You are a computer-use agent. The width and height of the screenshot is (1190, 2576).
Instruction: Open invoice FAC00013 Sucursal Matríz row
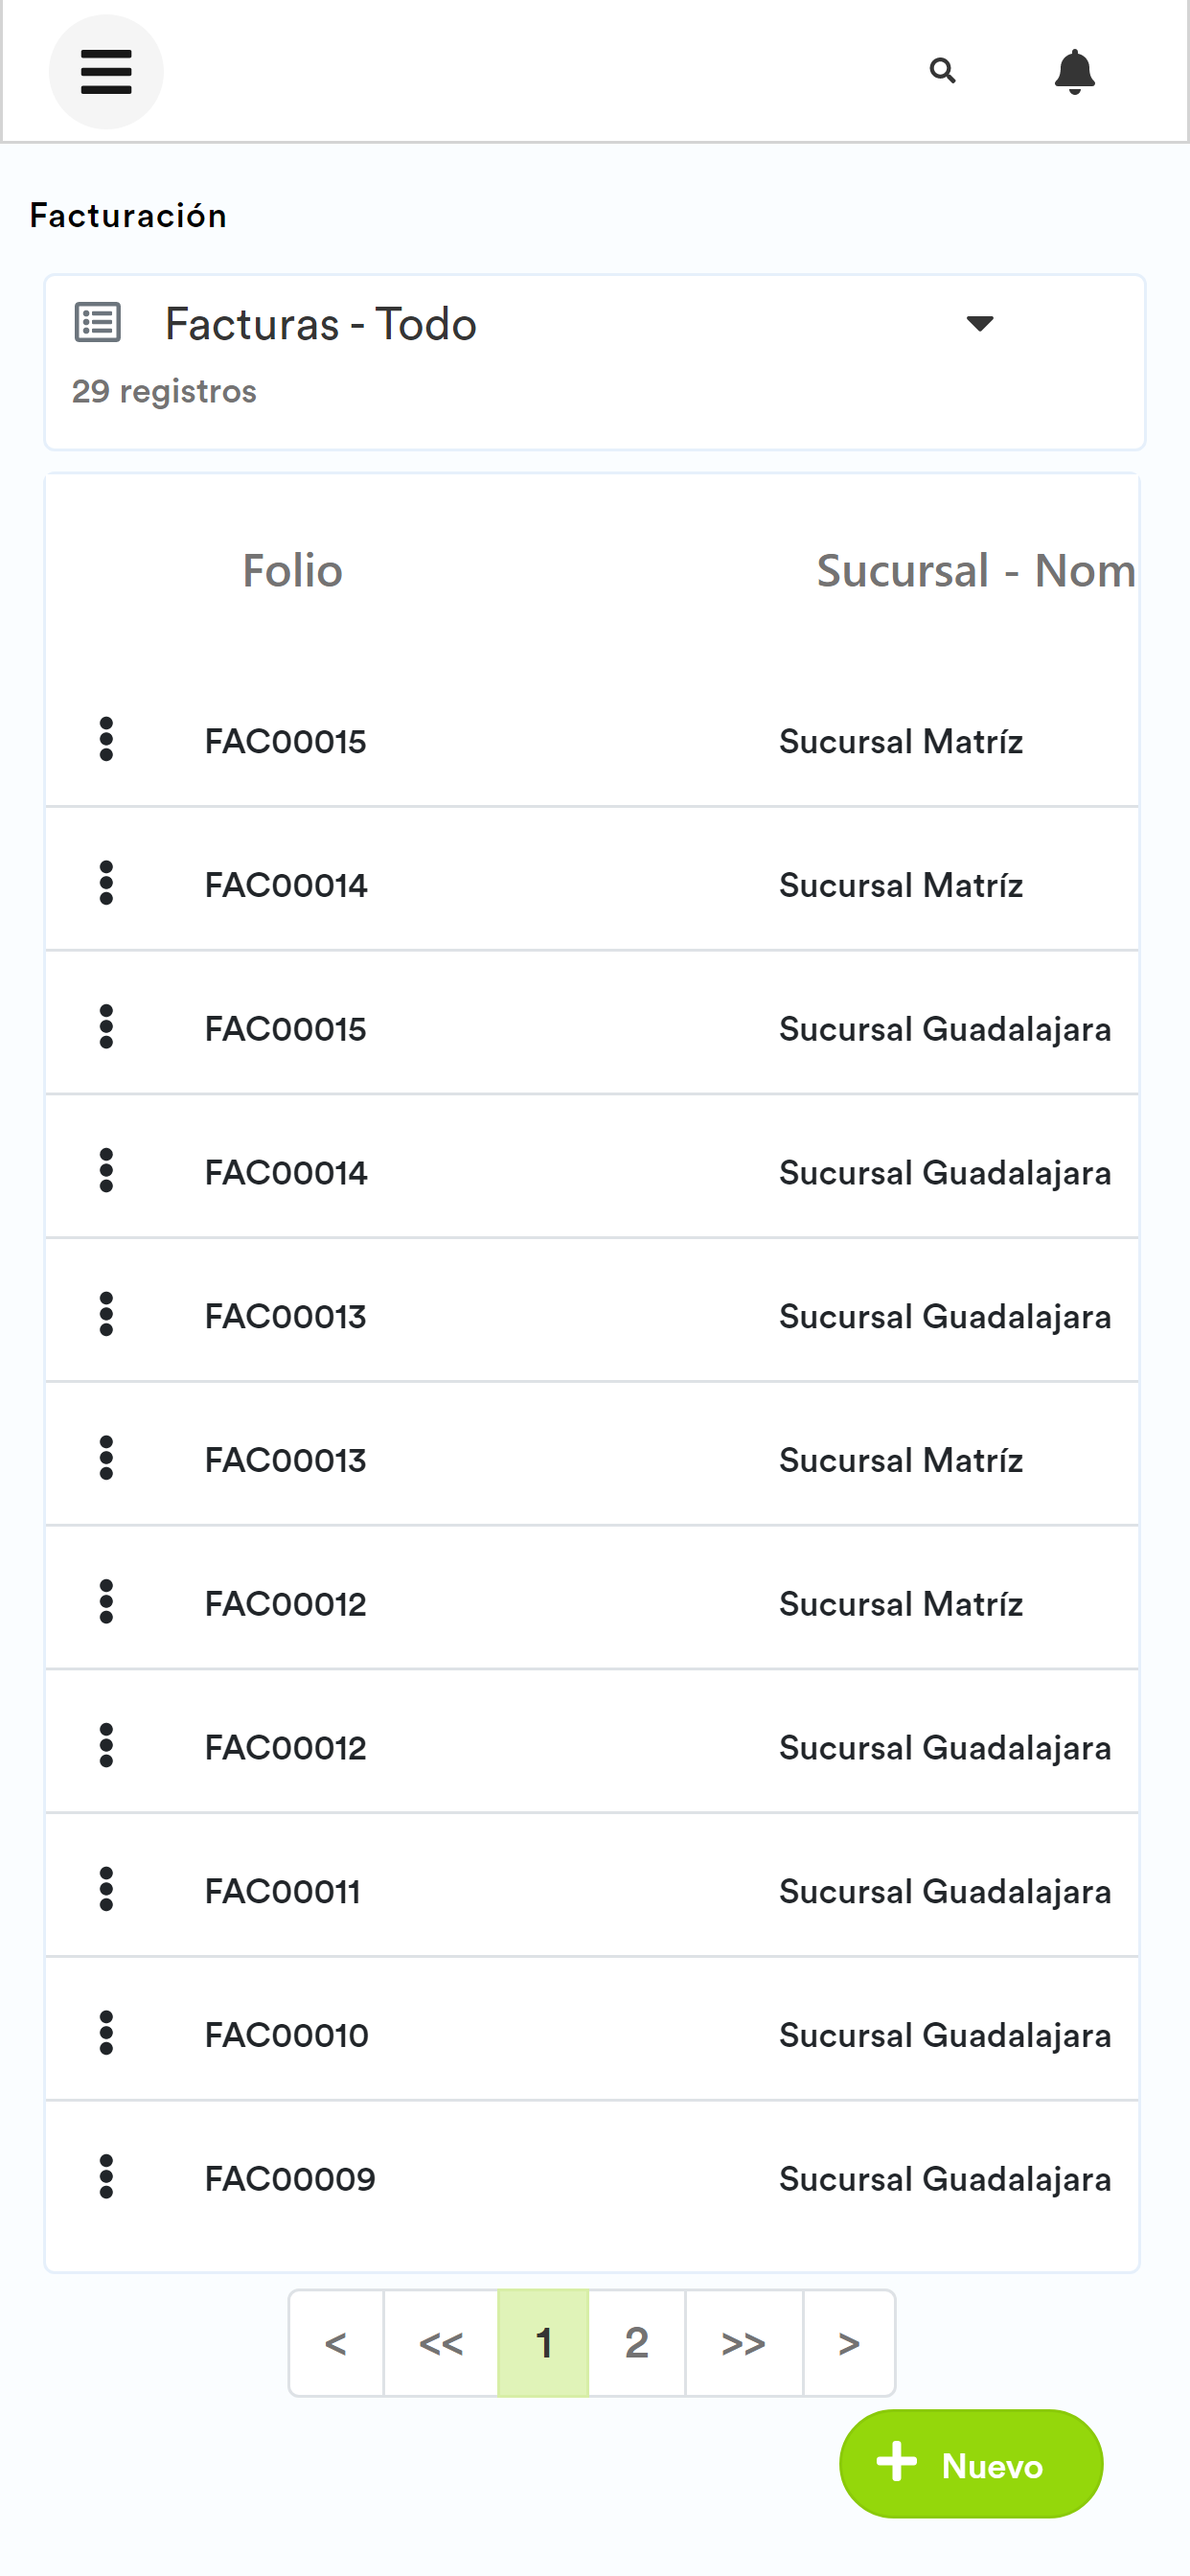[x=592, y=1459]
